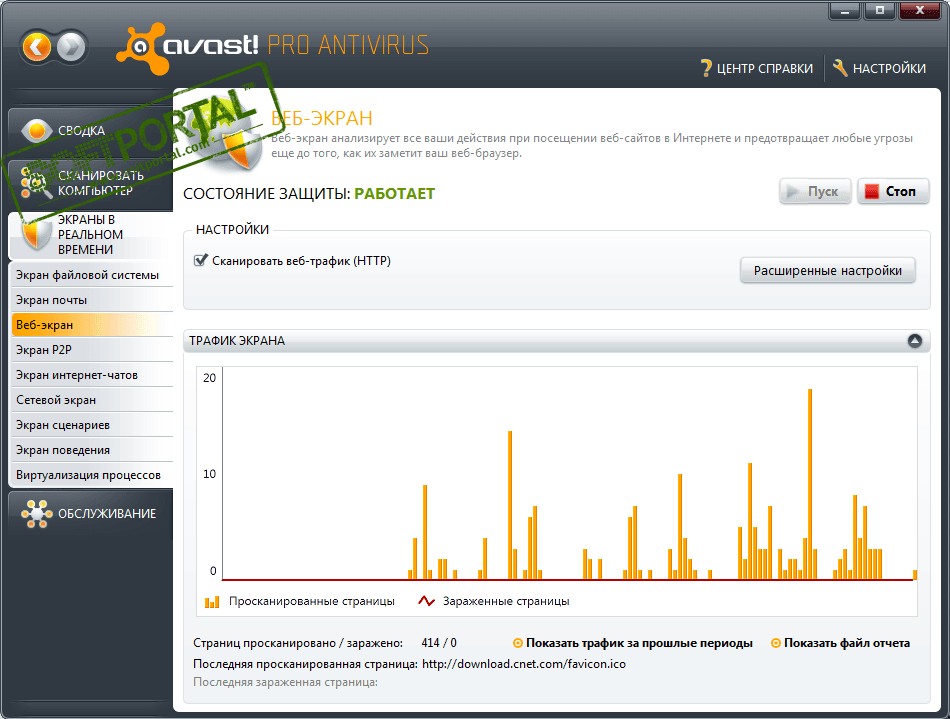Click the red stop square icon
Viewport: 950px width, 719px height.
click(x=871, y=191)
